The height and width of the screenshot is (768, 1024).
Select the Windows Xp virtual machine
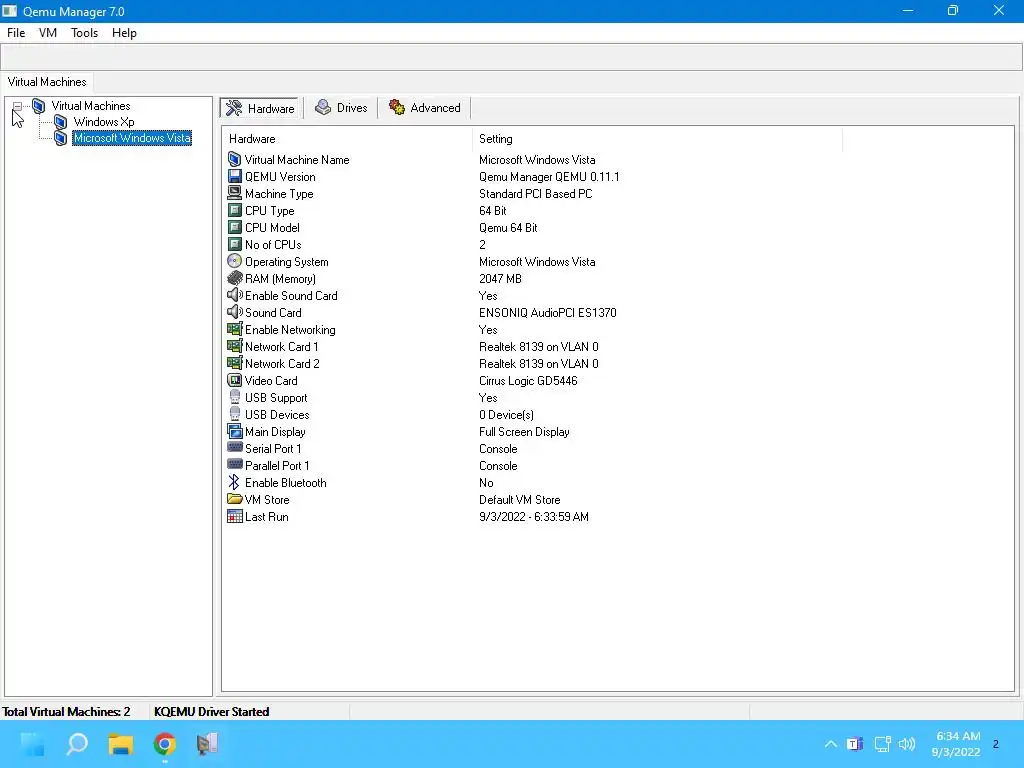click(104, 122)
